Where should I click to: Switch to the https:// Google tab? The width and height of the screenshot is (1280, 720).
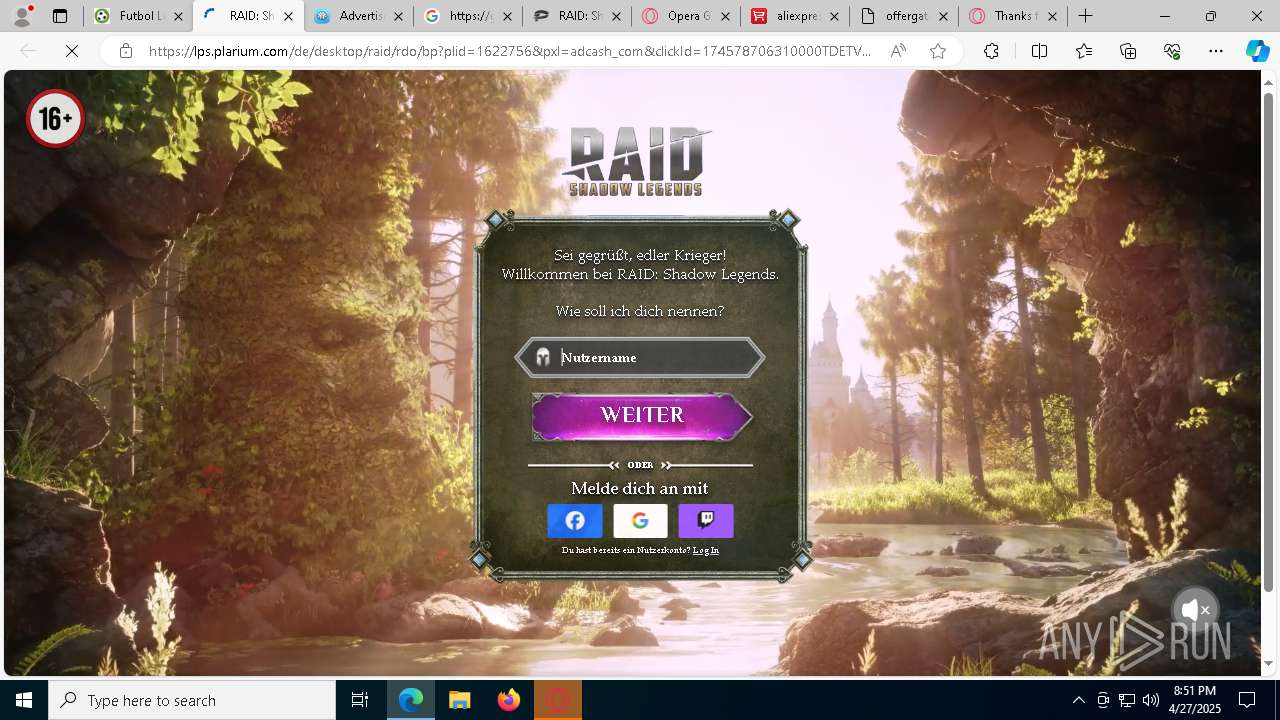468,16
